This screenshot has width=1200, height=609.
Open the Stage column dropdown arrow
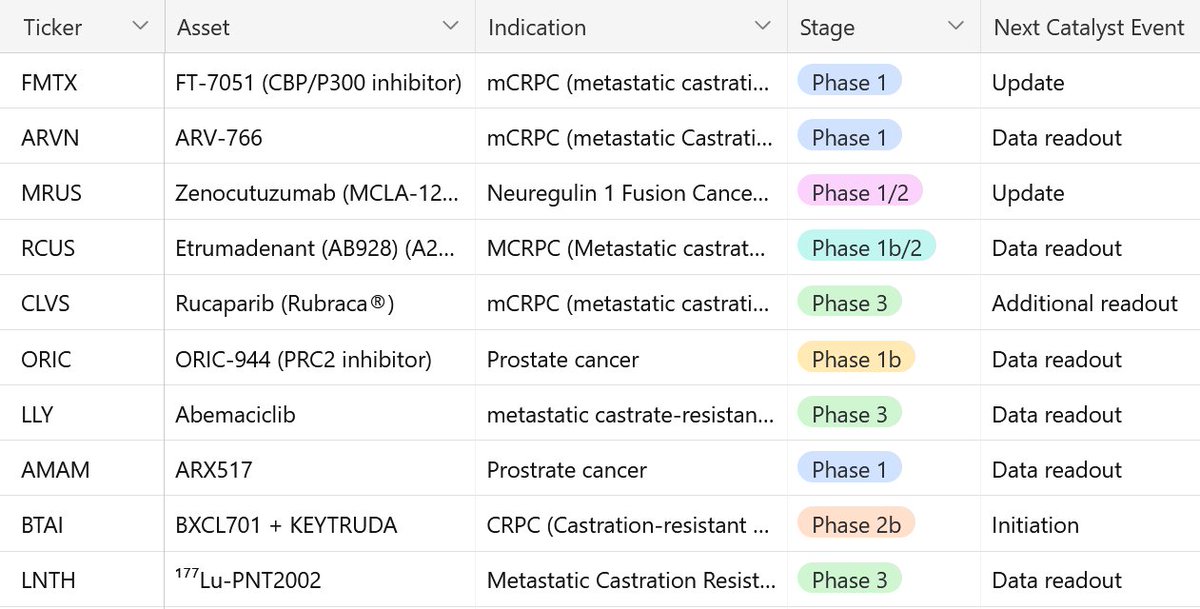[955, 26]
